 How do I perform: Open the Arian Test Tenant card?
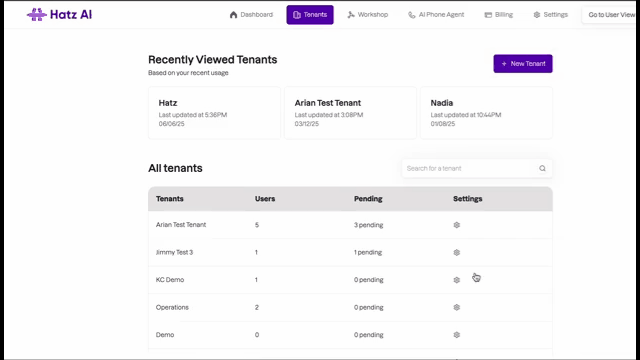pyautogui.click(x=350, y=113)
